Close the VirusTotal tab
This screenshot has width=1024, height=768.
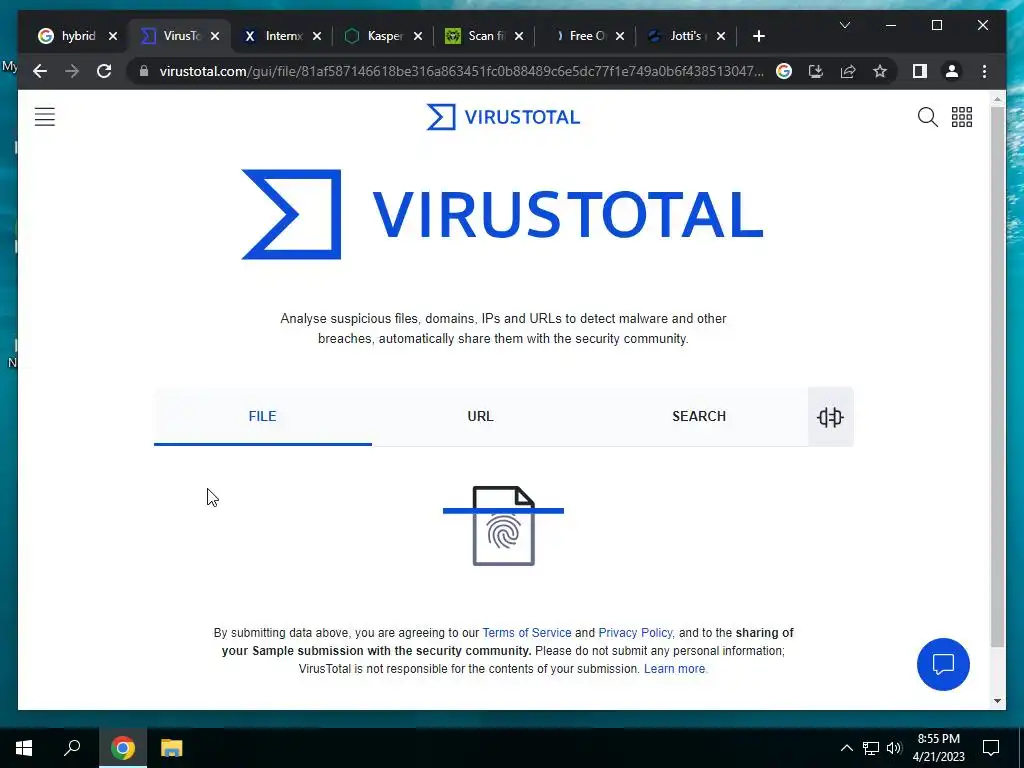click(215, 36)
